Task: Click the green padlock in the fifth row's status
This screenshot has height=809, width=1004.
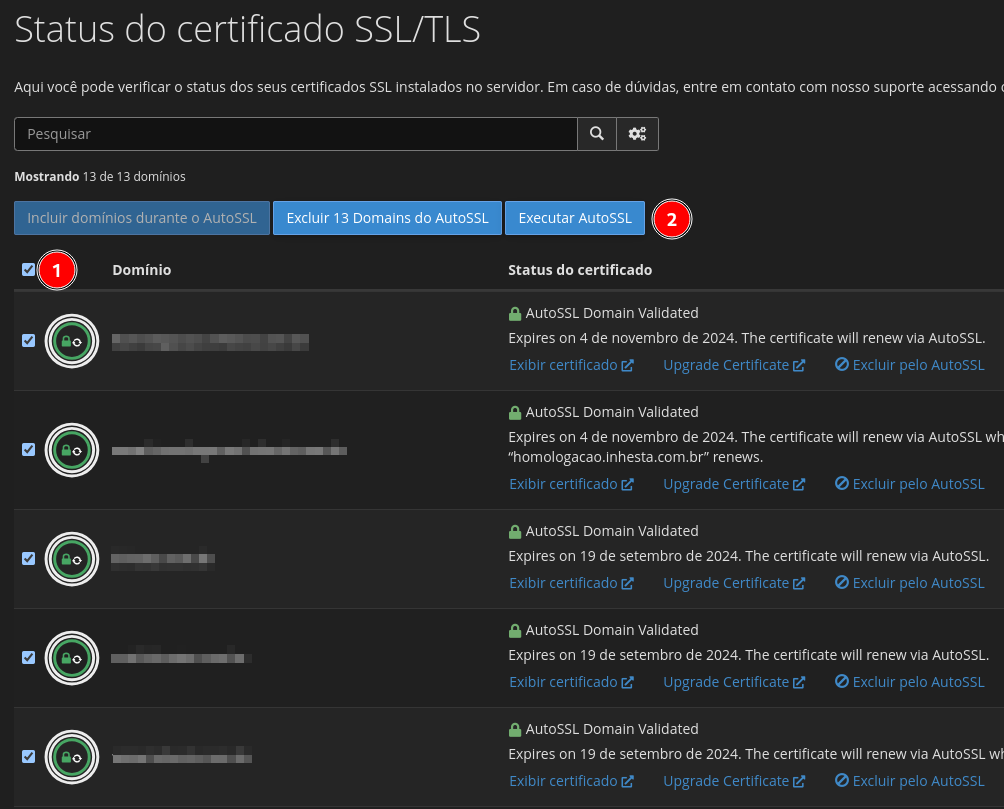Action: (x=515, y=730)
